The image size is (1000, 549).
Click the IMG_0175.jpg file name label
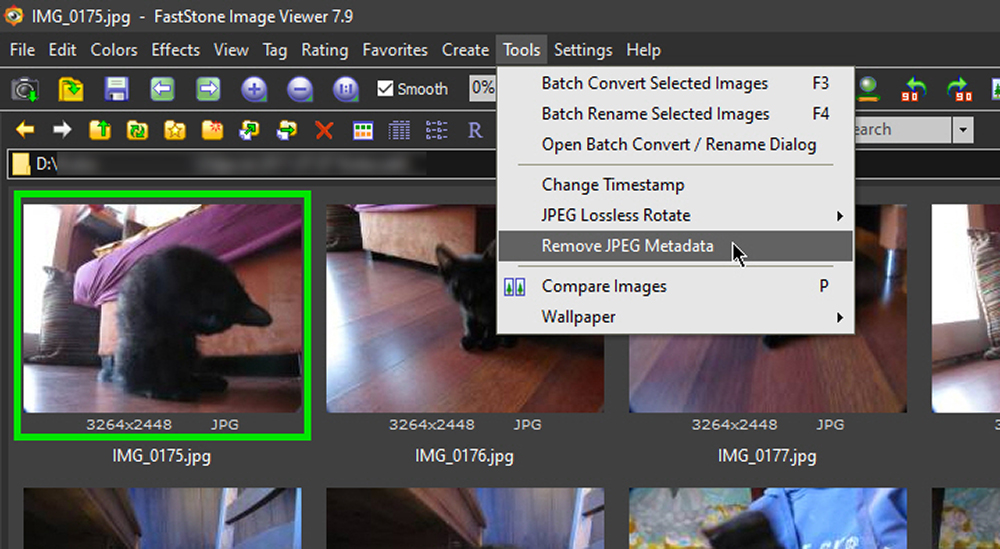pos(162,457)
